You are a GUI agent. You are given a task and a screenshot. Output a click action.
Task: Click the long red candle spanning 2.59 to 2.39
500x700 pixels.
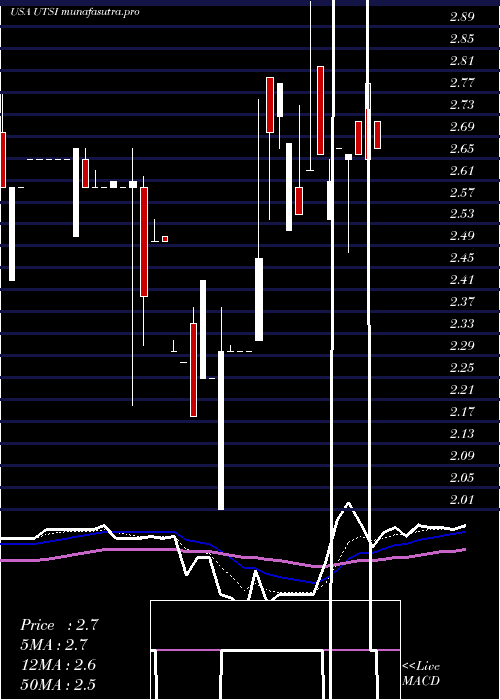click(144, 242)
